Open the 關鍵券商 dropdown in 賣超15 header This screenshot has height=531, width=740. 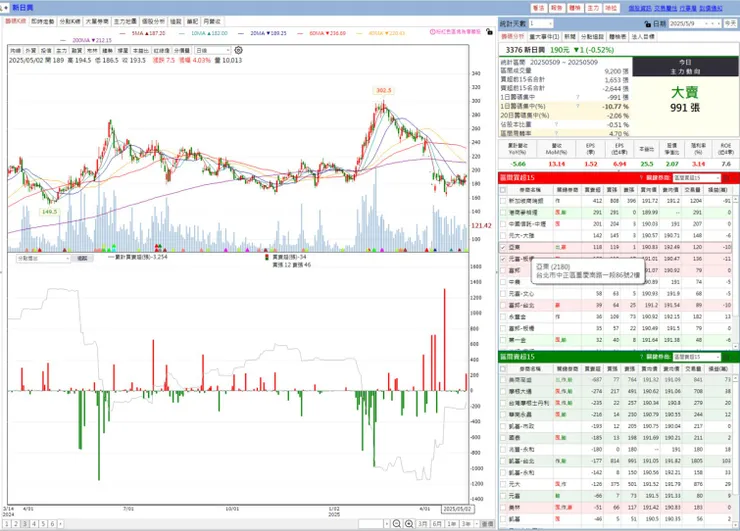(696, 357)
